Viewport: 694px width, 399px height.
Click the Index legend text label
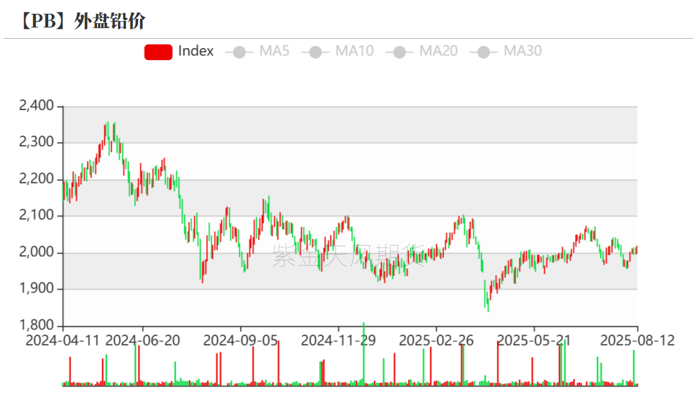[196, 51]
